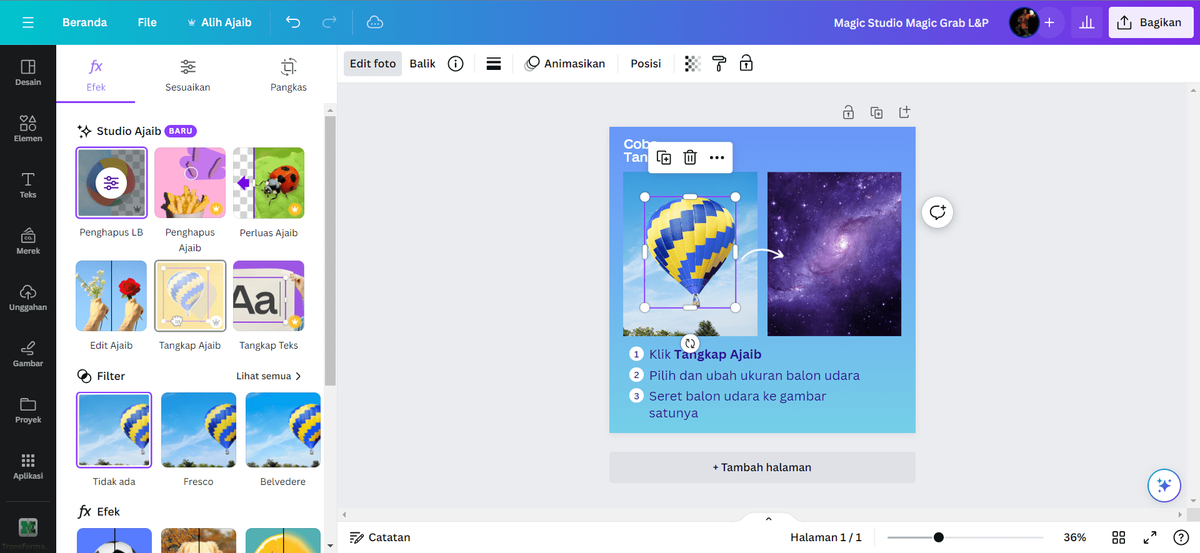1200x553 pixels.
Task: Open the Elemen sidebar panel
Action: click(28, 128)
